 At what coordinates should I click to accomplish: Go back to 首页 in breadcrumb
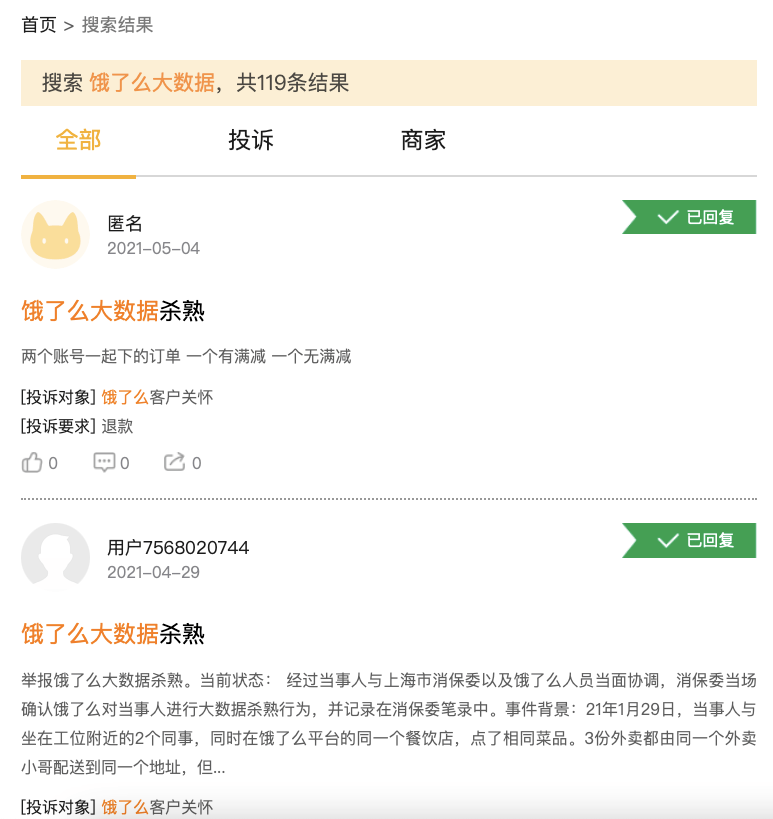coord(39,25)
